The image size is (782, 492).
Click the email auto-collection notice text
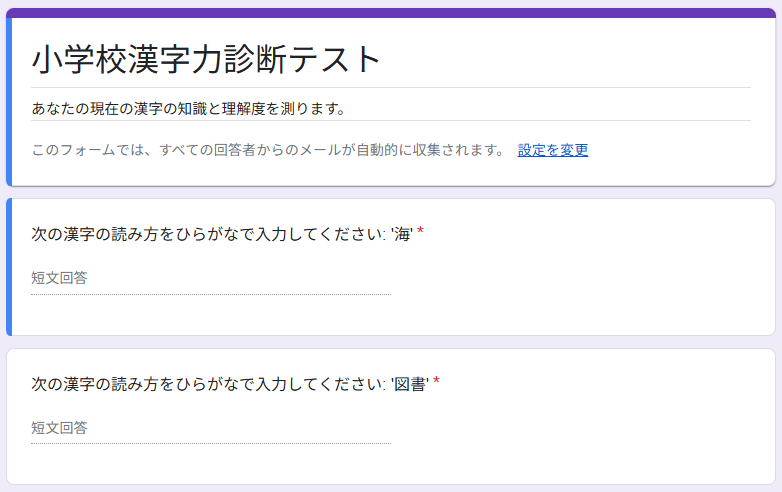(268, 150)
